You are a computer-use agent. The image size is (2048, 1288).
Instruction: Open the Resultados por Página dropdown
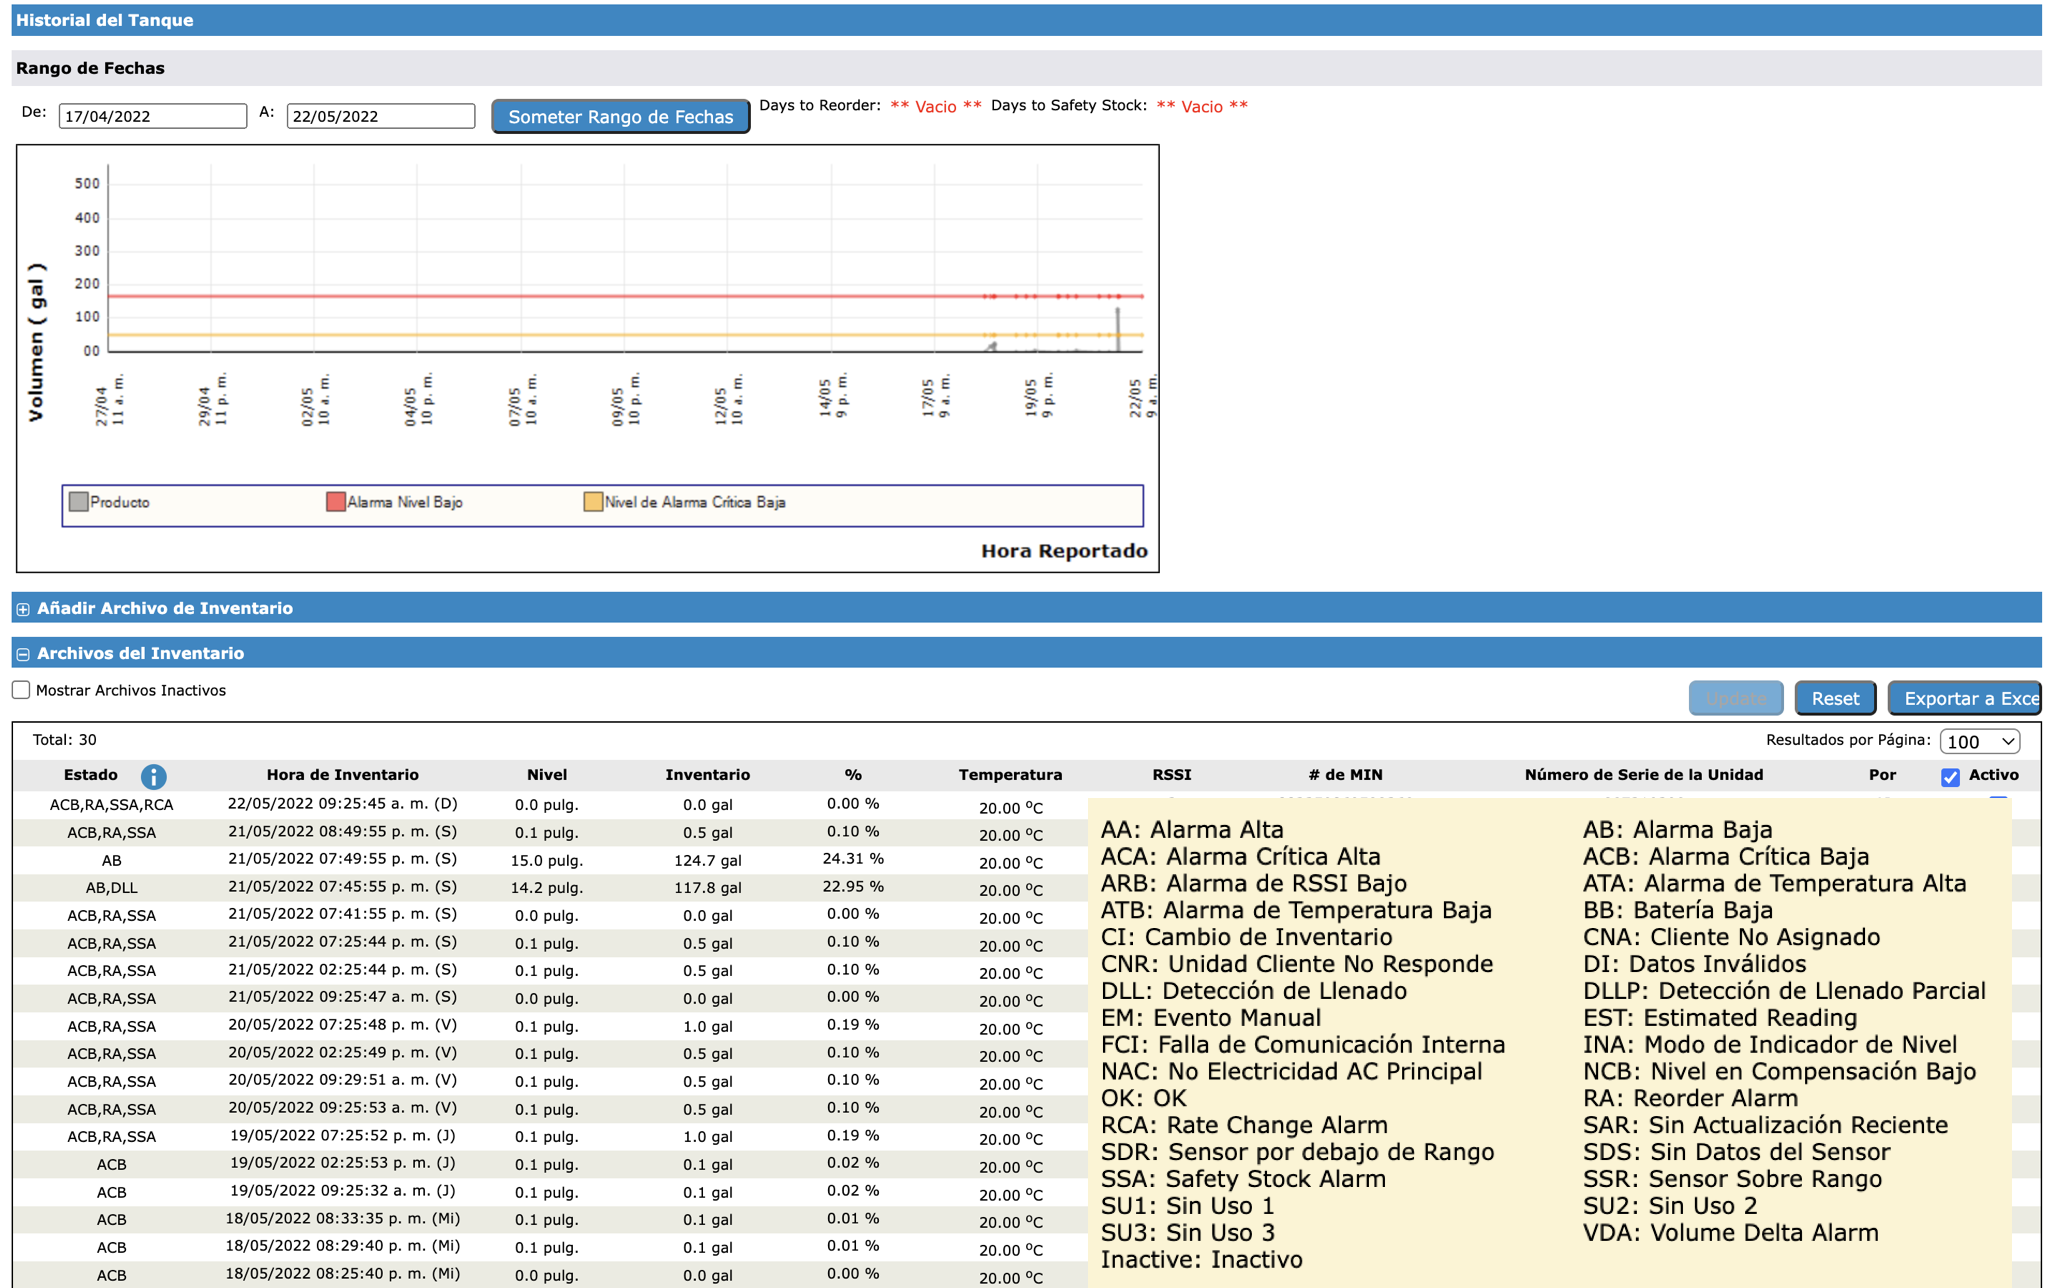click(1979, 741)
